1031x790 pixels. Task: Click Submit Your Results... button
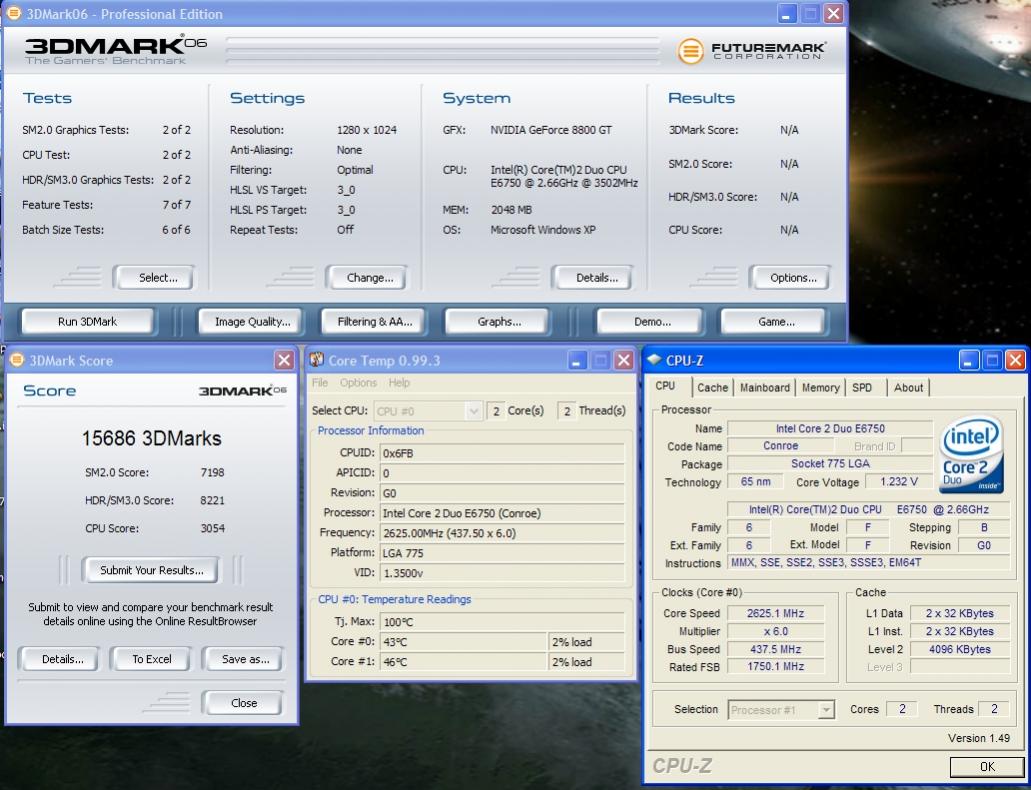point(151,570)
